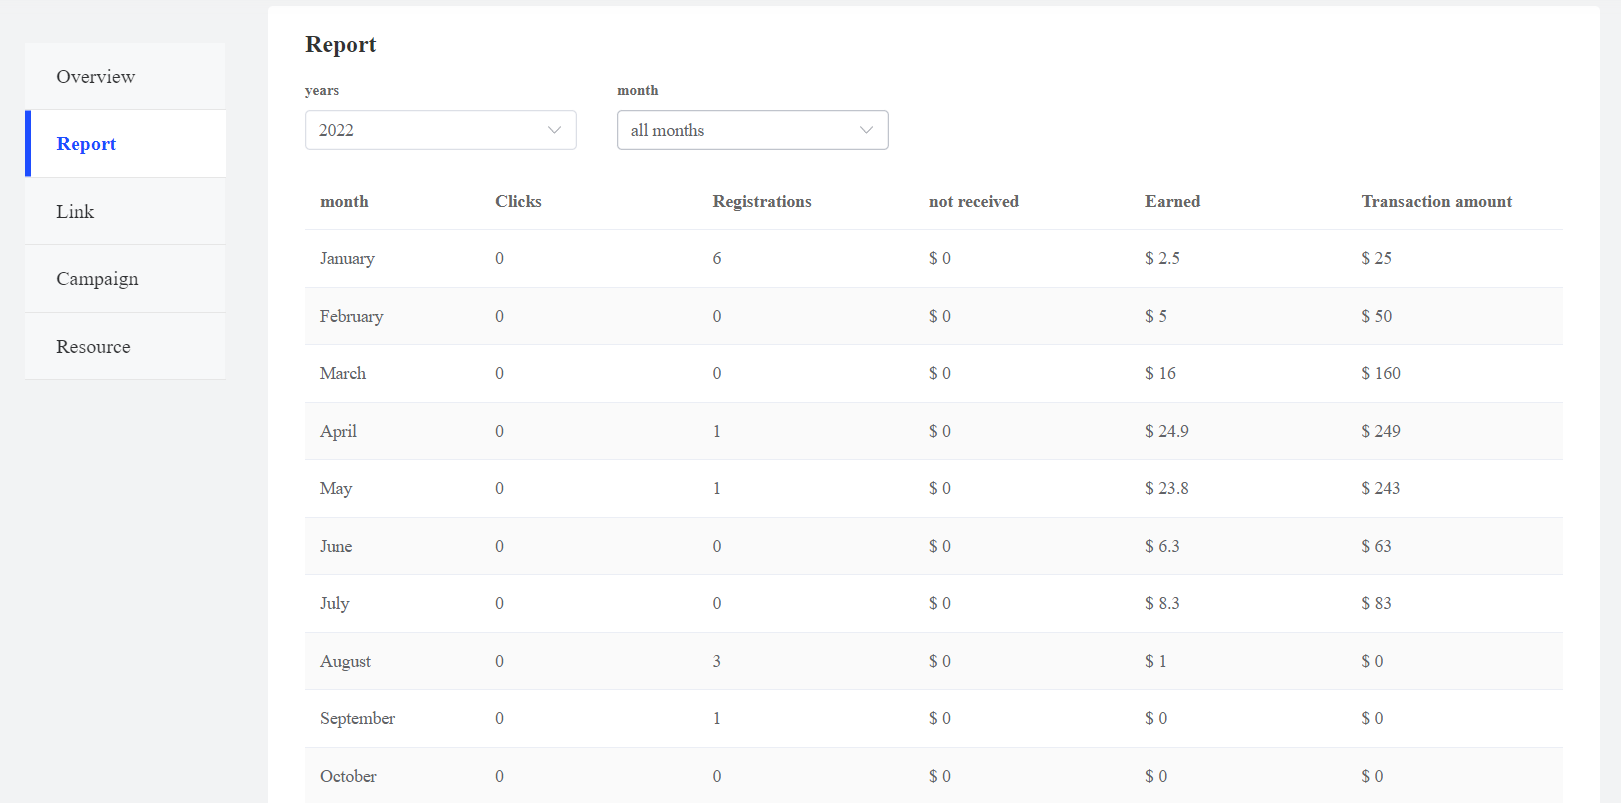Click January's earned value $ 2.5
The height and width of the screenshot is (803, 1621).
point(1162,258)
